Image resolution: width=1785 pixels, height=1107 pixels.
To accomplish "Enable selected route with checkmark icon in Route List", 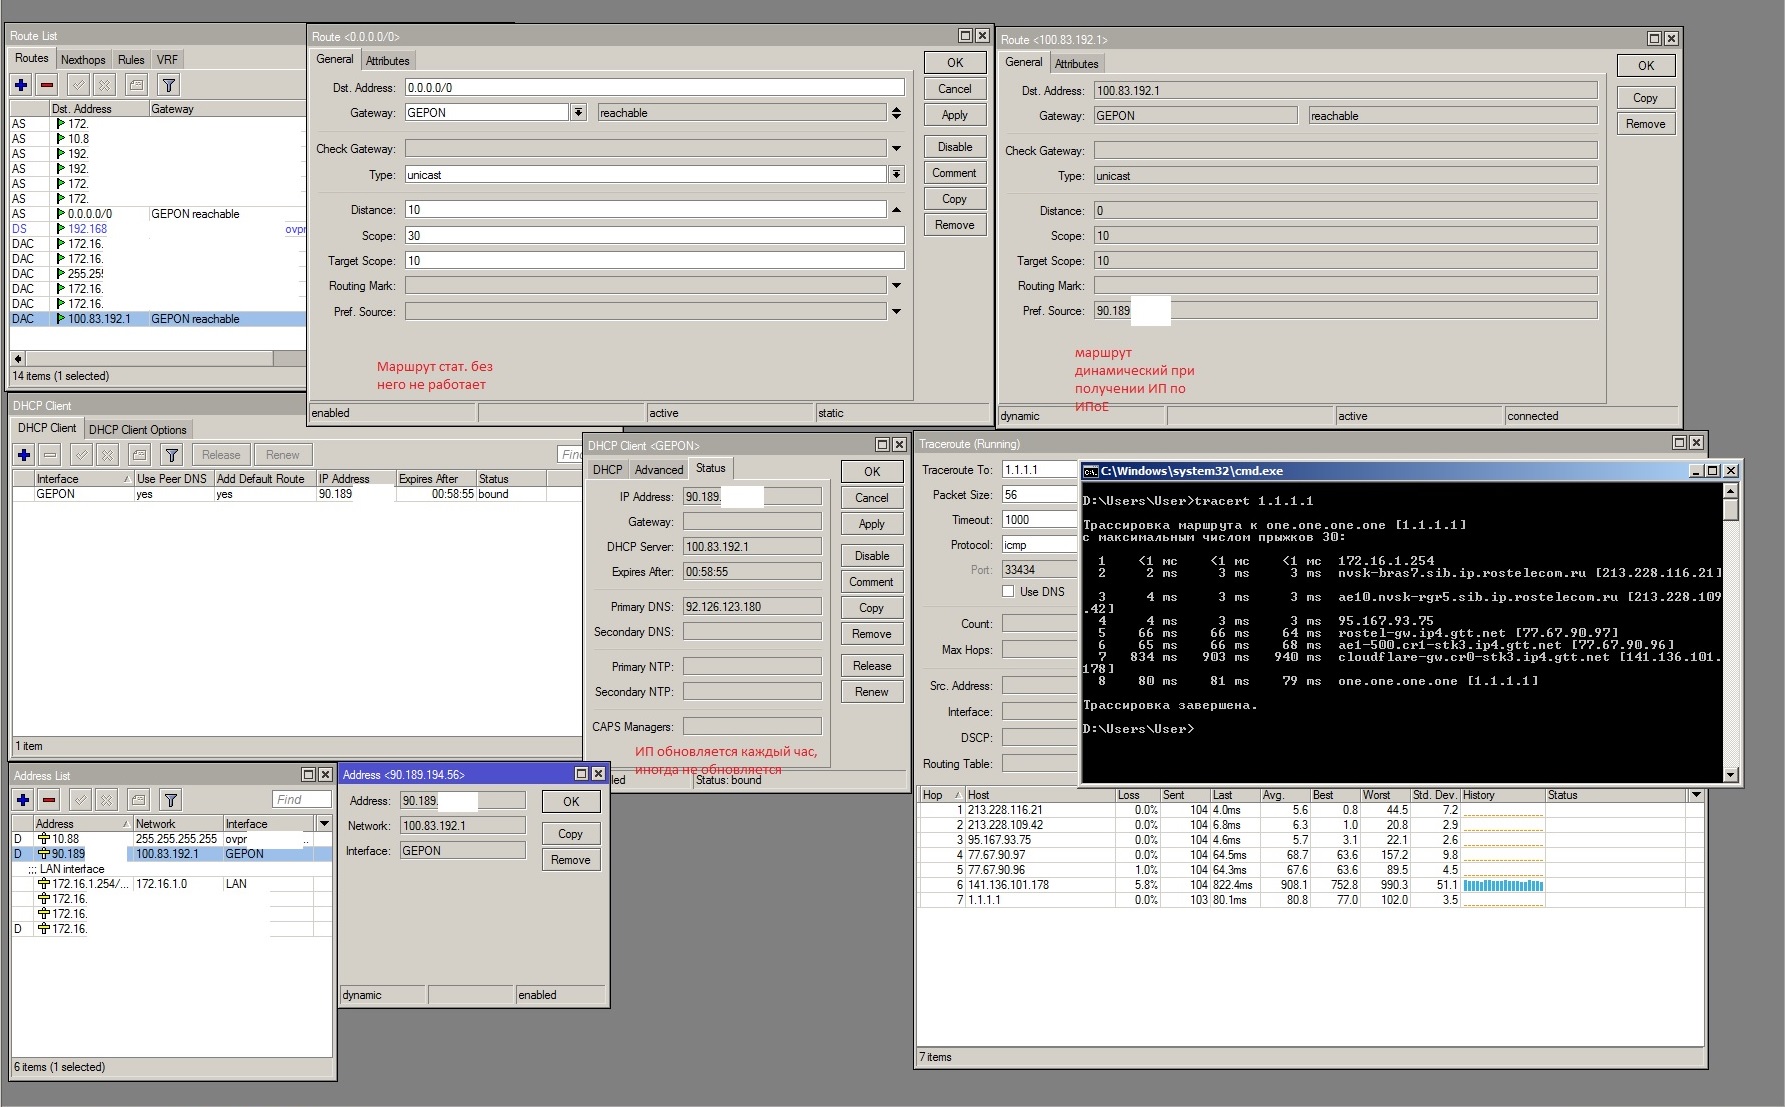I will click(x=78, y=85).
